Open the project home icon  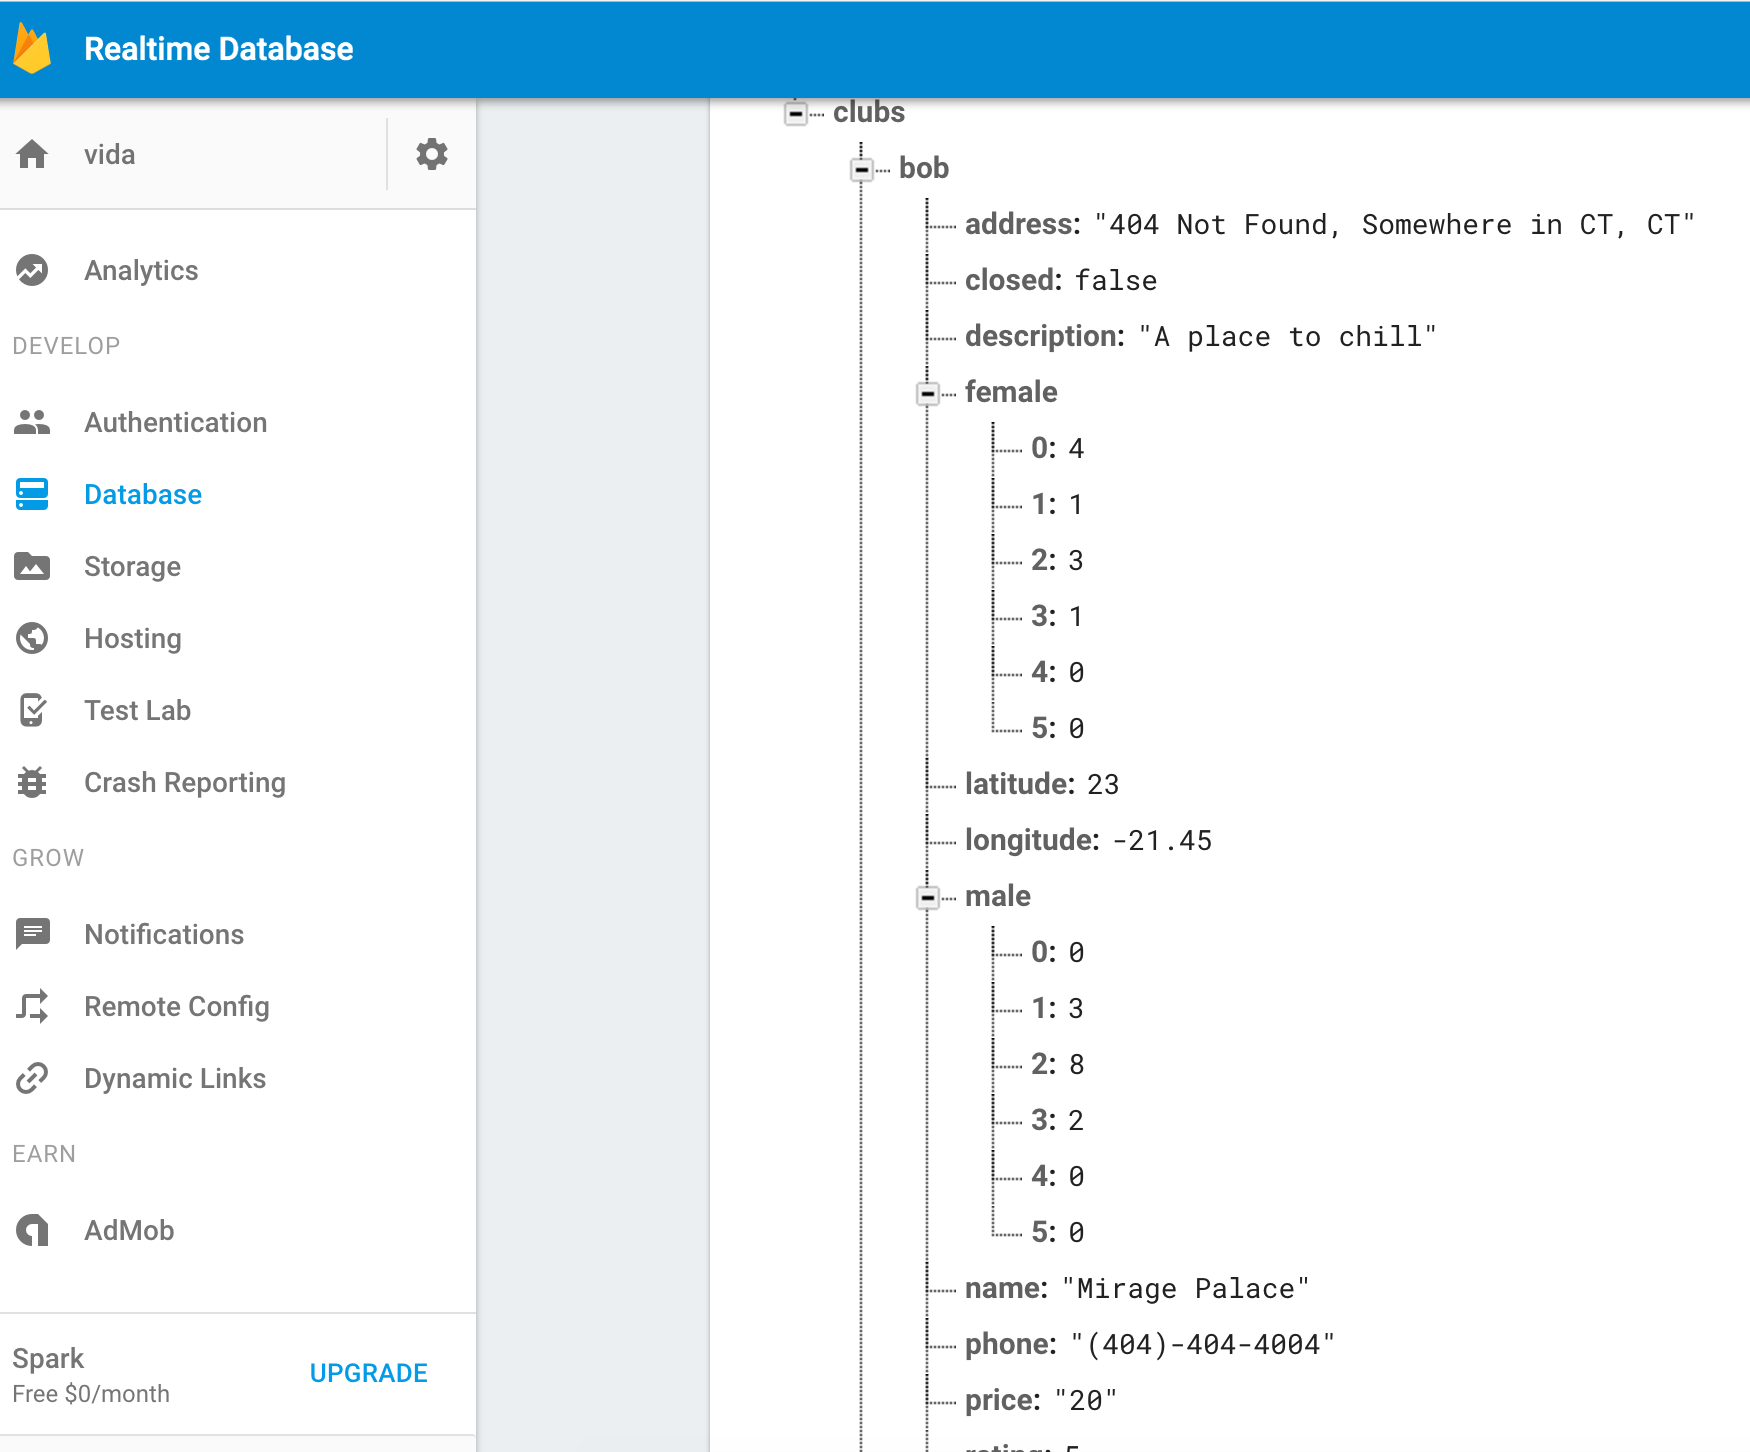(x=32, y=154)
